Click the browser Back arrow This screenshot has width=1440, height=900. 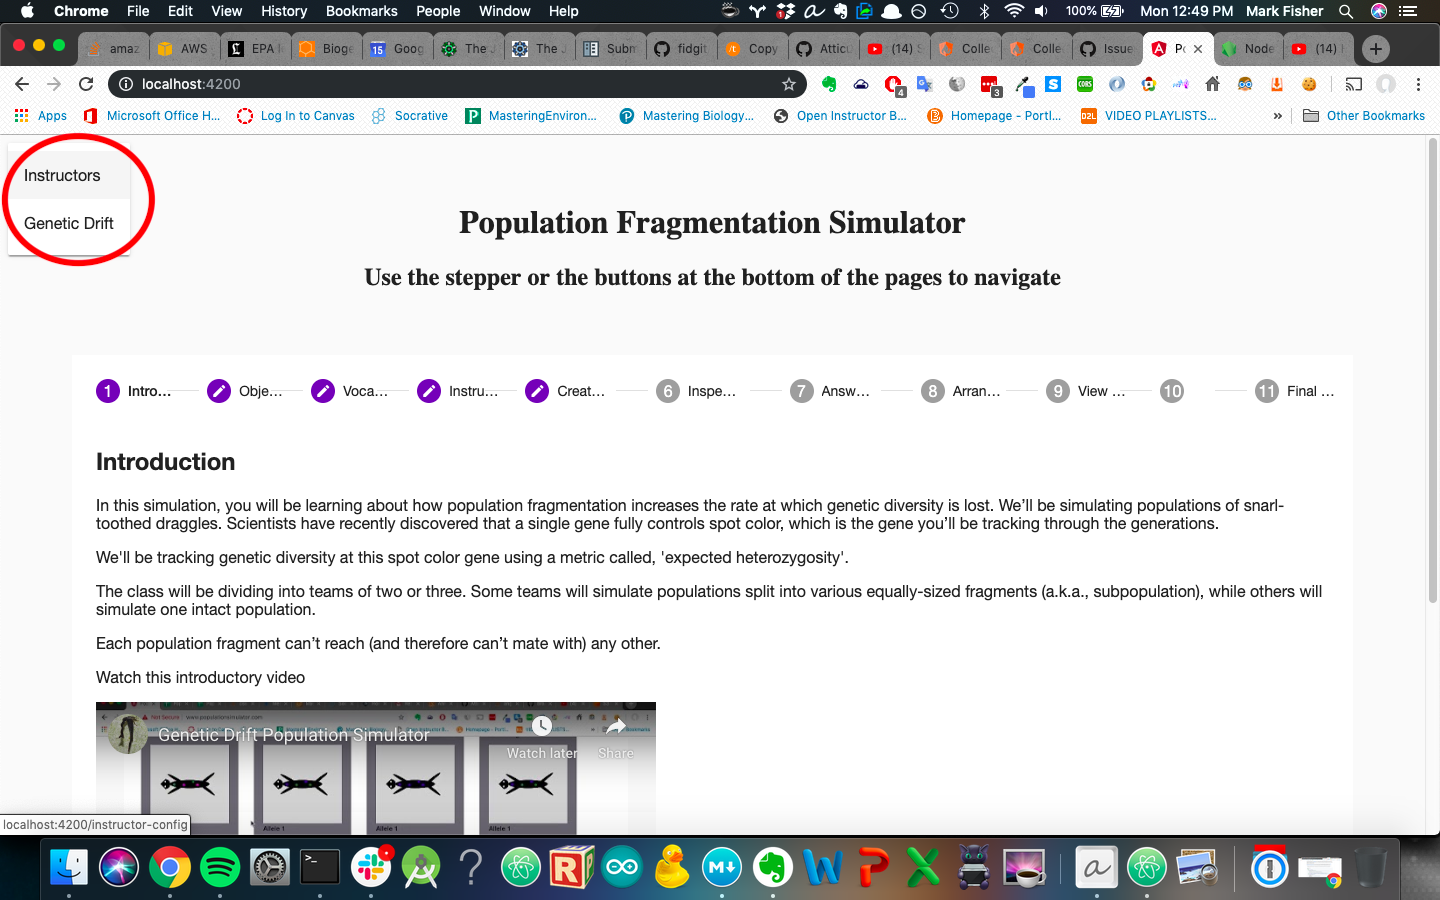coord(22,84)
